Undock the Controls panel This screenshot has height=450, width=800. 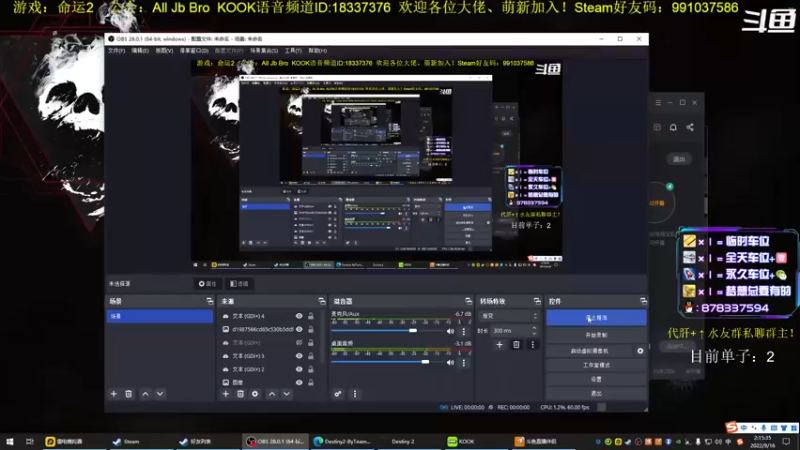pyautogui.click(x=643, y=302)
